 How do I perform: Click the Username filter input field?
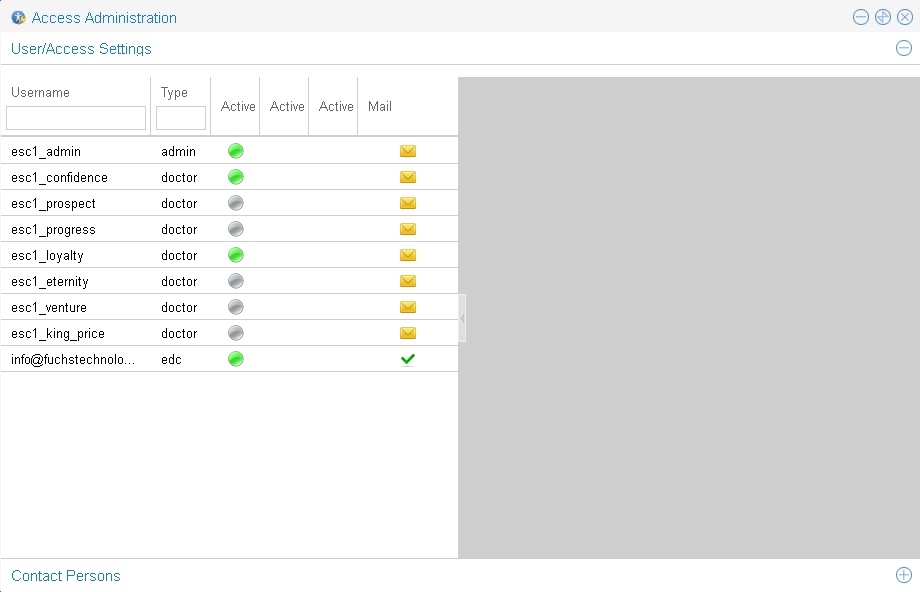[76, 118]
